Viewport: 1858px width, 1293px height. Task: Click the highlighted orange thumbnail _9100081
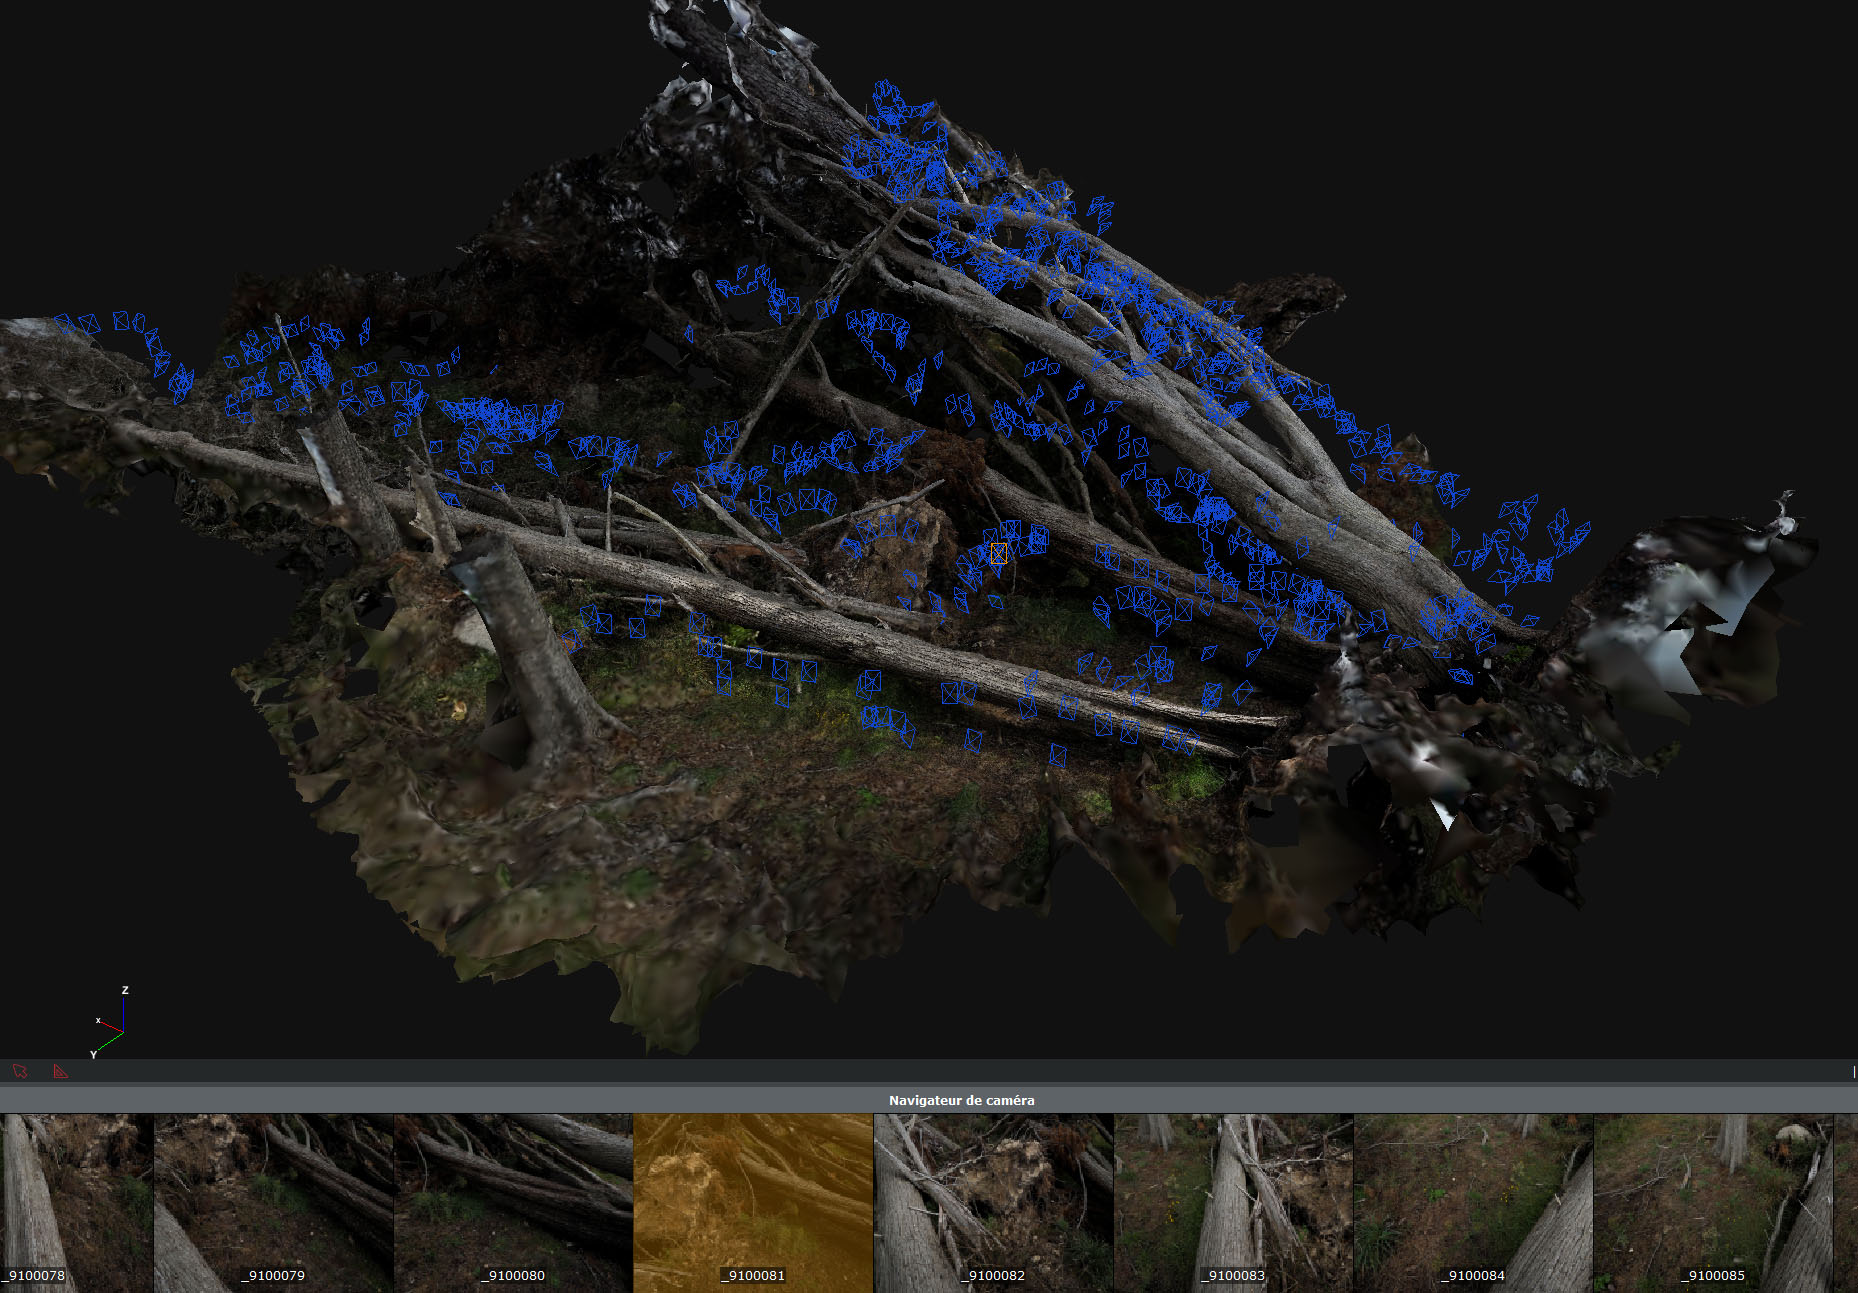click(x=753, y=1200)
